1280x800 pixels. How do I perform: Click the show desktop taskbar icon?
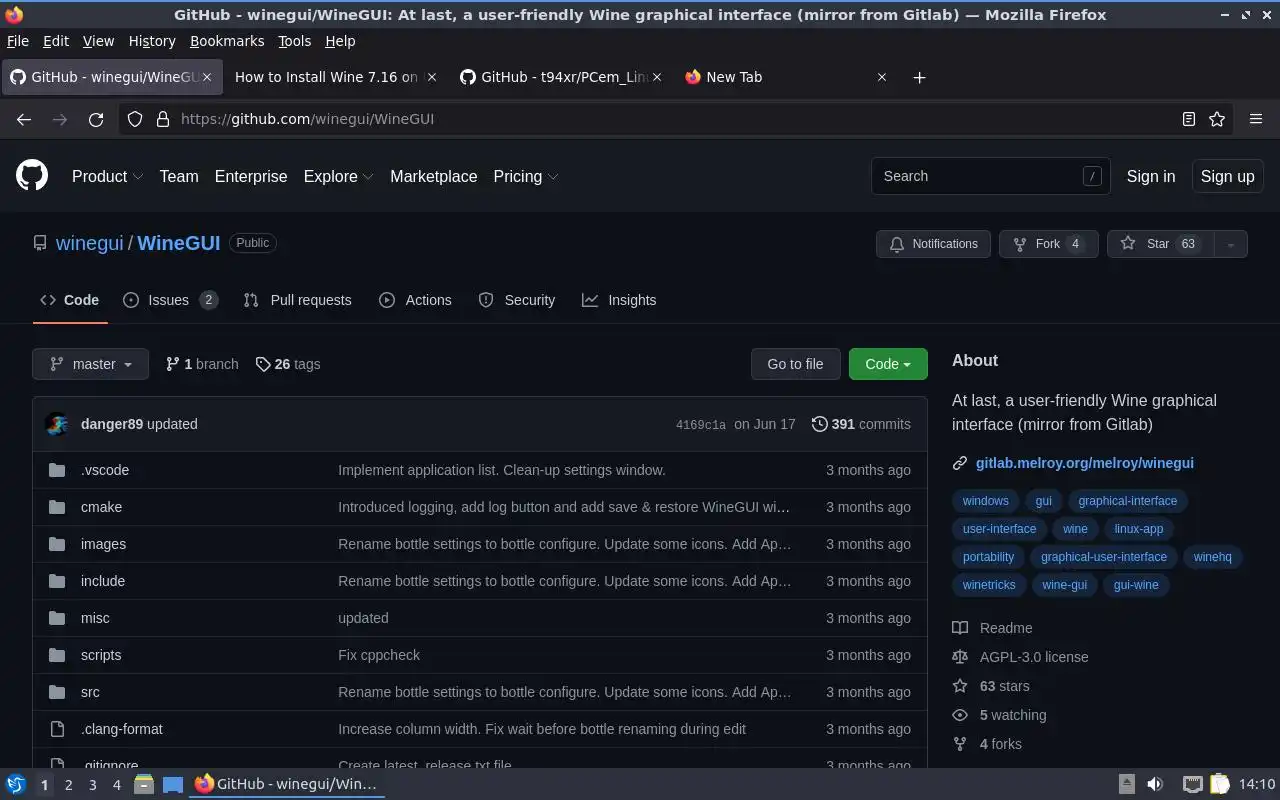pyautogui.click(x=173, y=784)
